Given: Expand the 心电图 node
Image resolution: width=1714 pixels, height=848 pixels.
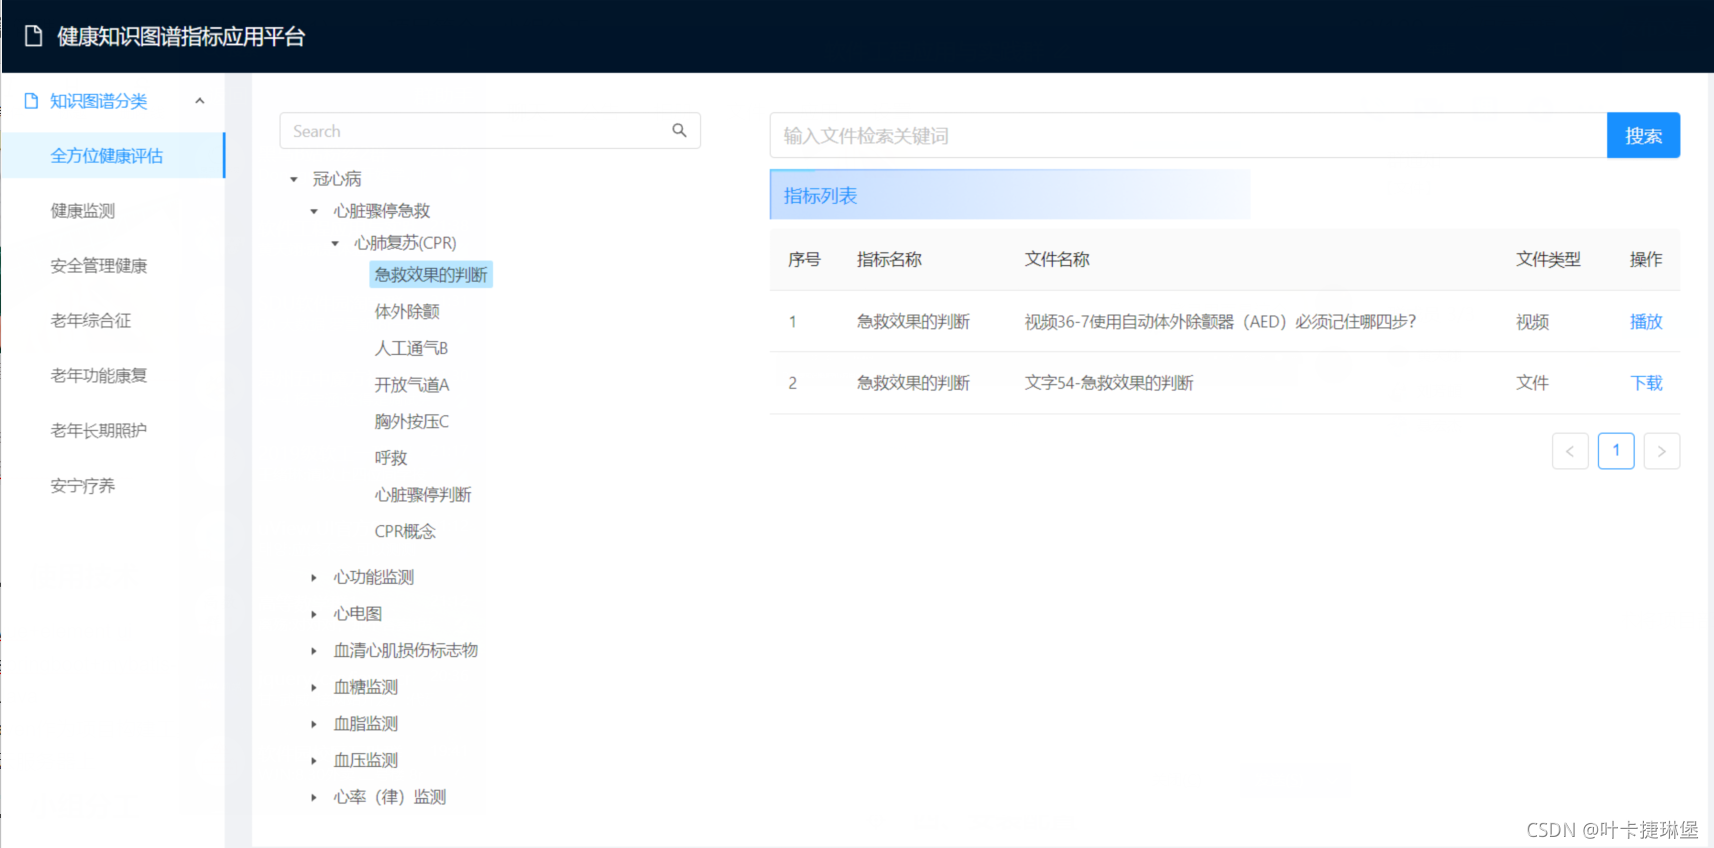Looking at the screenshot, I should (x=314, y=615).
